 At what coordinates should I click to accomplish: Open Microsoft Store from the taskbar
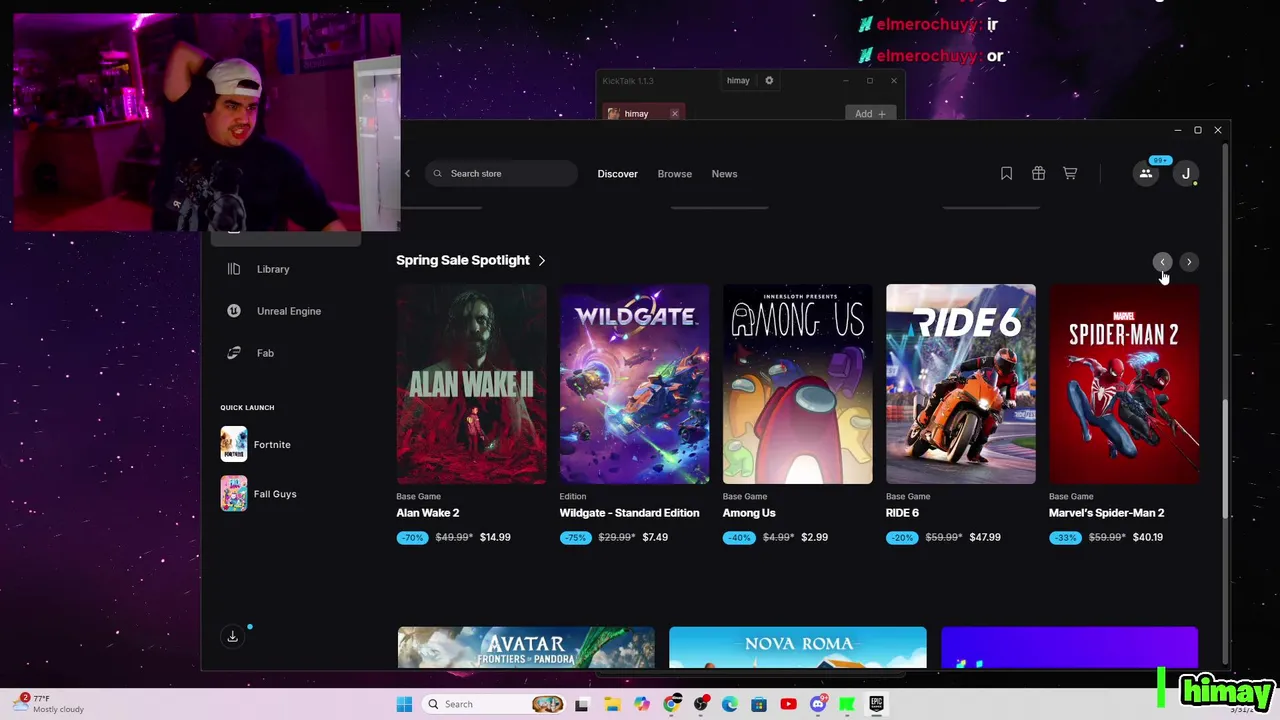coord(759,704)
